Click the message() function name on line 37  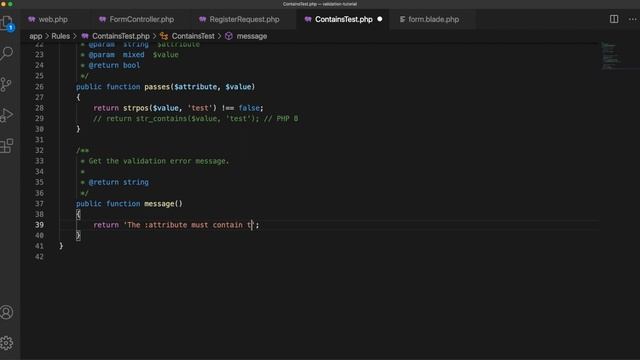(x=159, y=204)
